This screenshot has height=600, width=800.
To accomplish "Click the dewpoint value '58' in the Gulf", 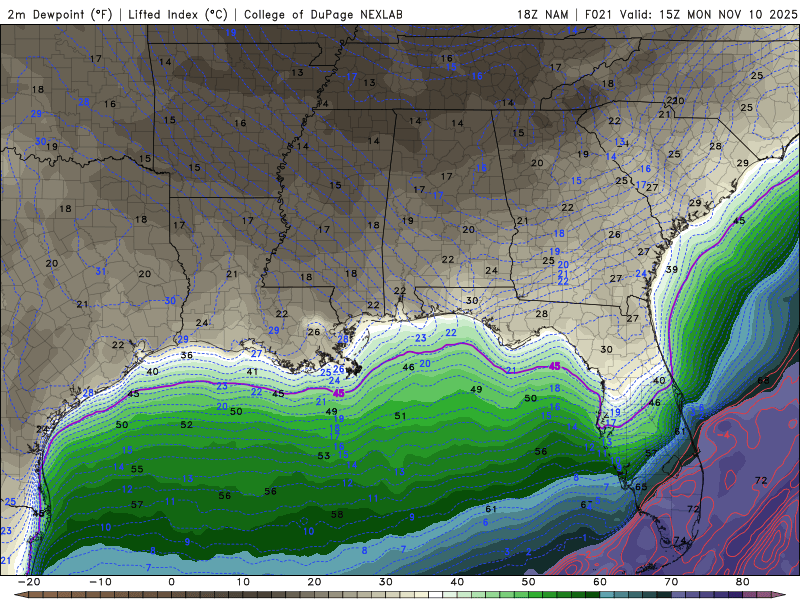I will (x=337, y=514).
